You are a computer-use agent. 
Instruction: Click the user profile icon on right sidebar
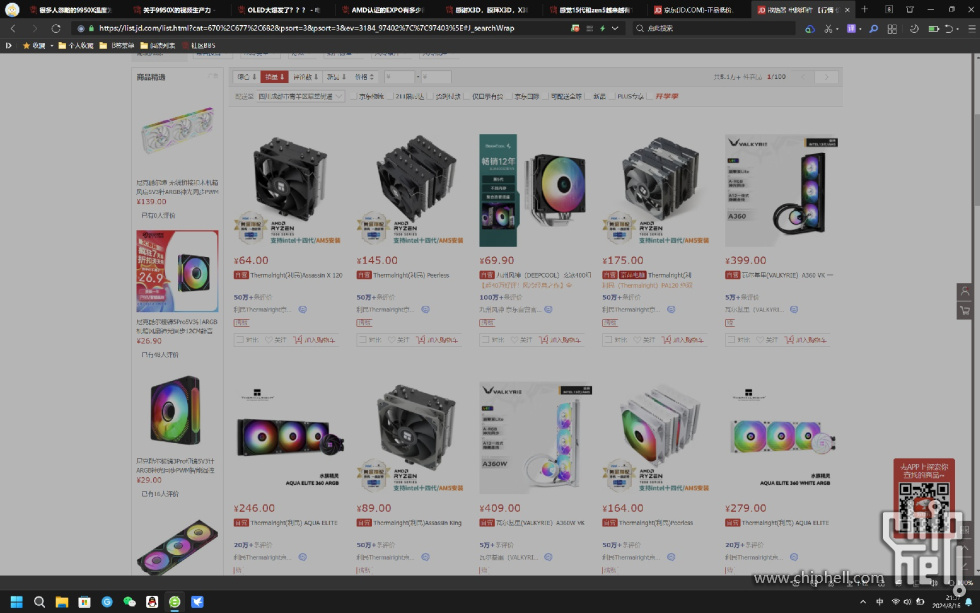964,291
